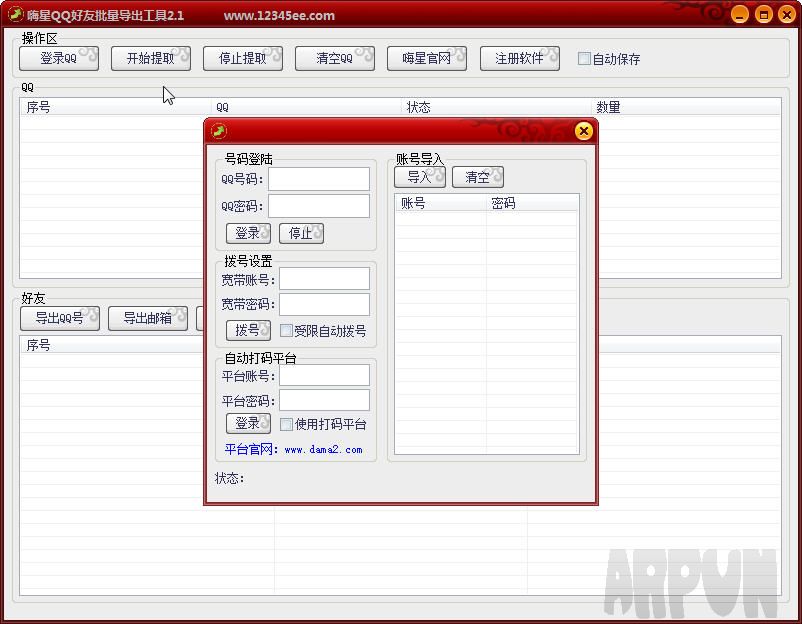Screen dimensions: 802x624
Task: Click 停止 in the login dialog
Action: pos(301,233)
